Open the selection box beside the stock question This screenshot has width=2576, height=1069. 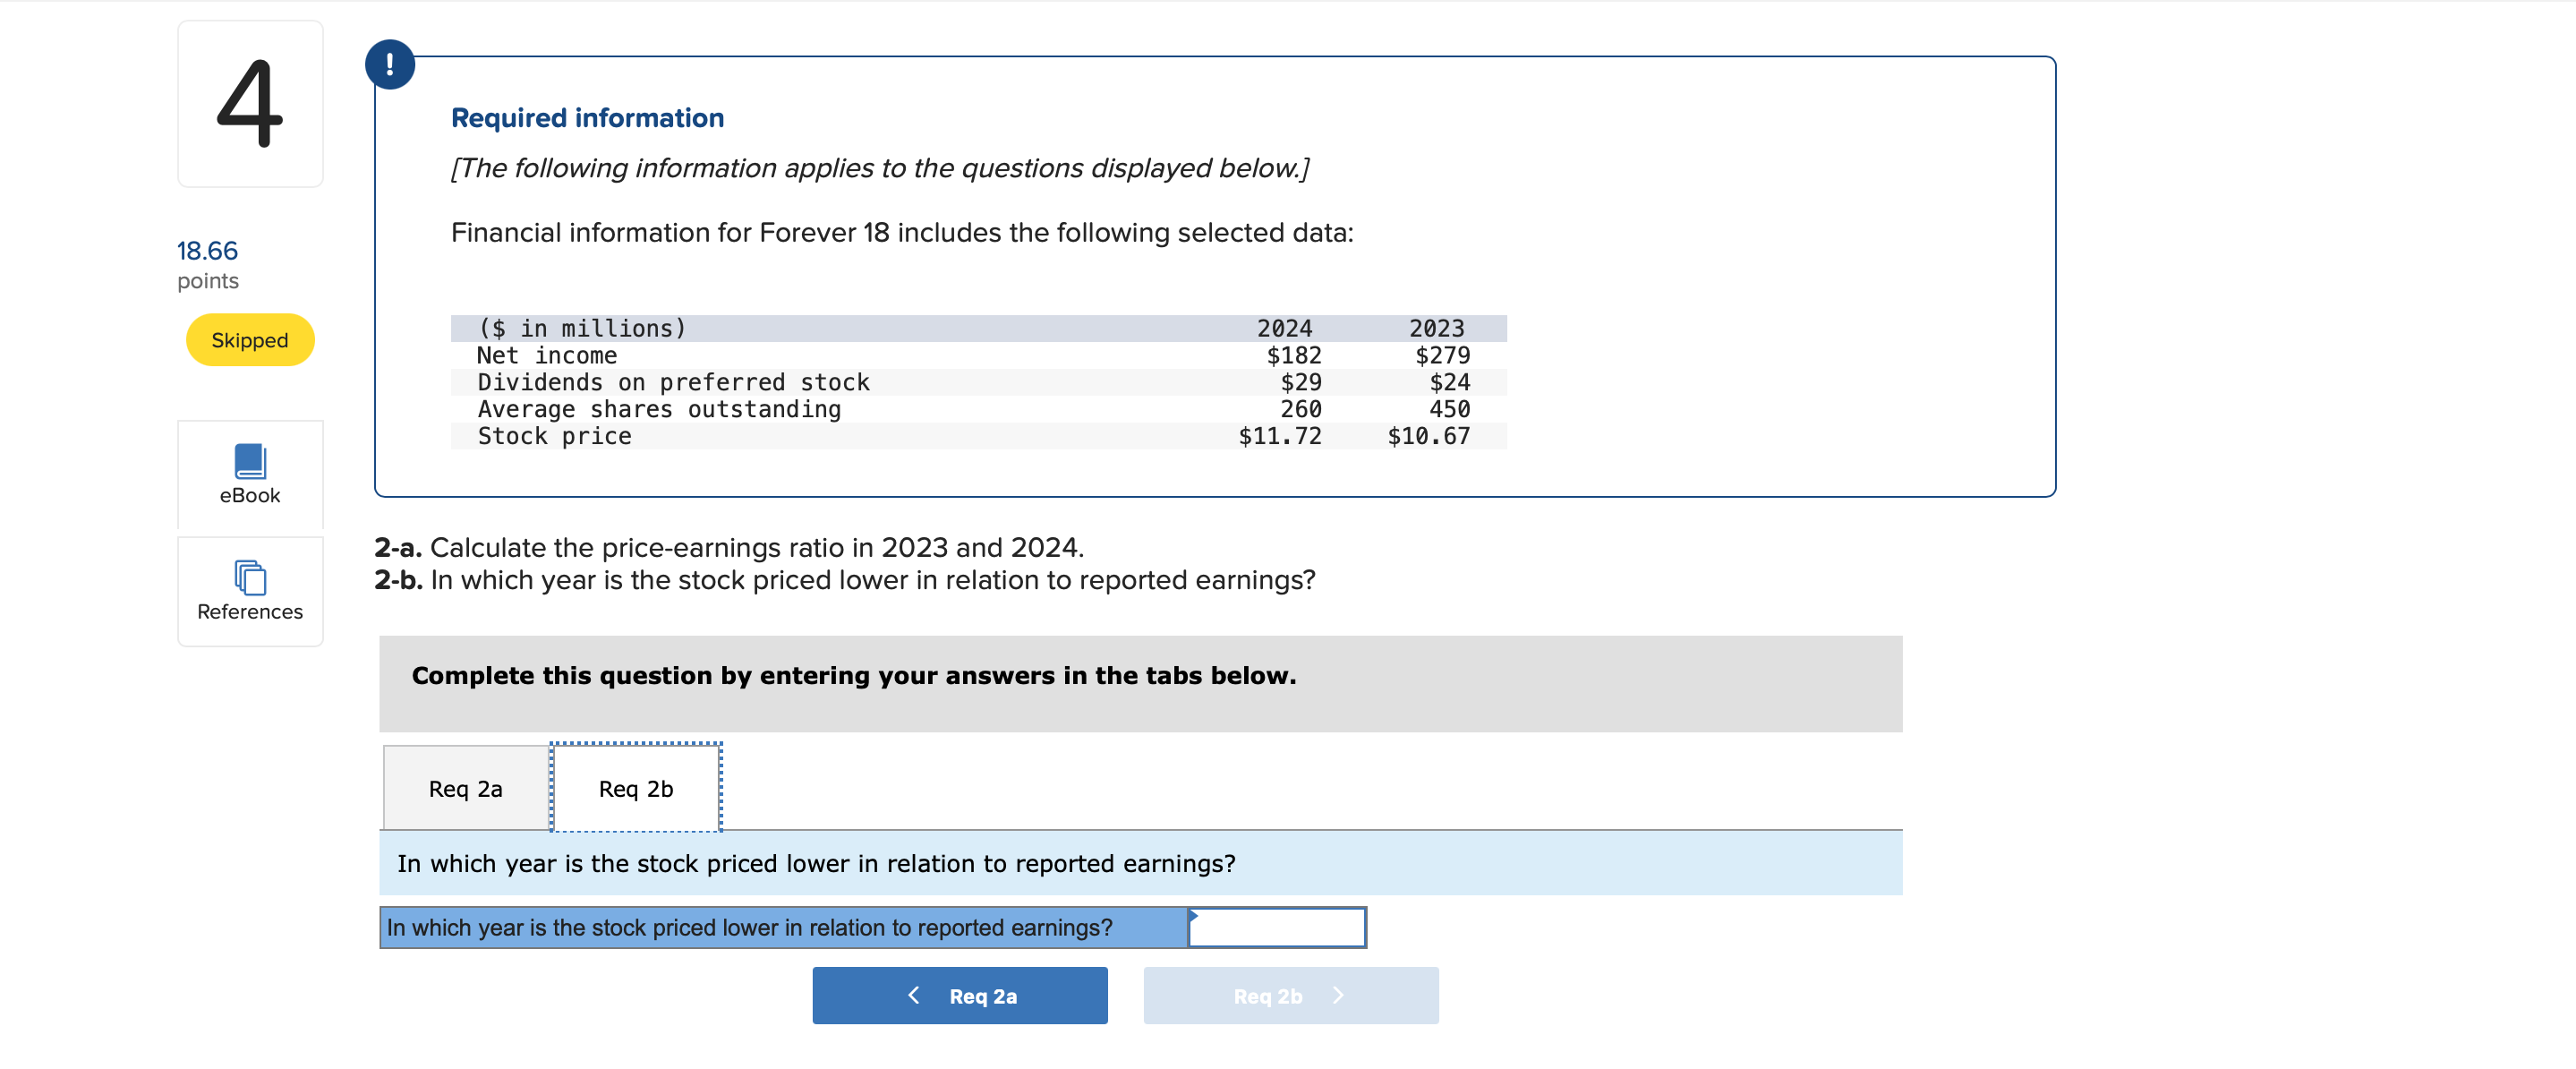point(1276,927)
